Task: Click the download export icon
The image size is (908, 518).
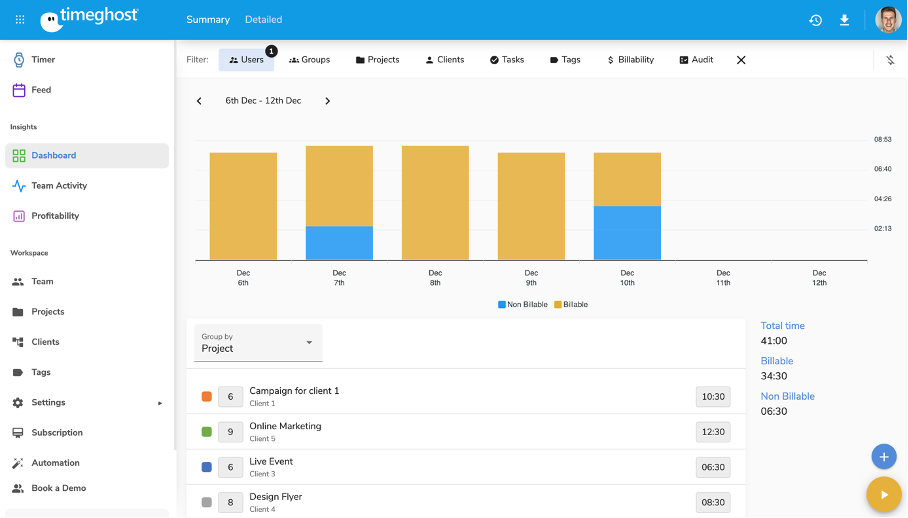Action: (844, 20)
